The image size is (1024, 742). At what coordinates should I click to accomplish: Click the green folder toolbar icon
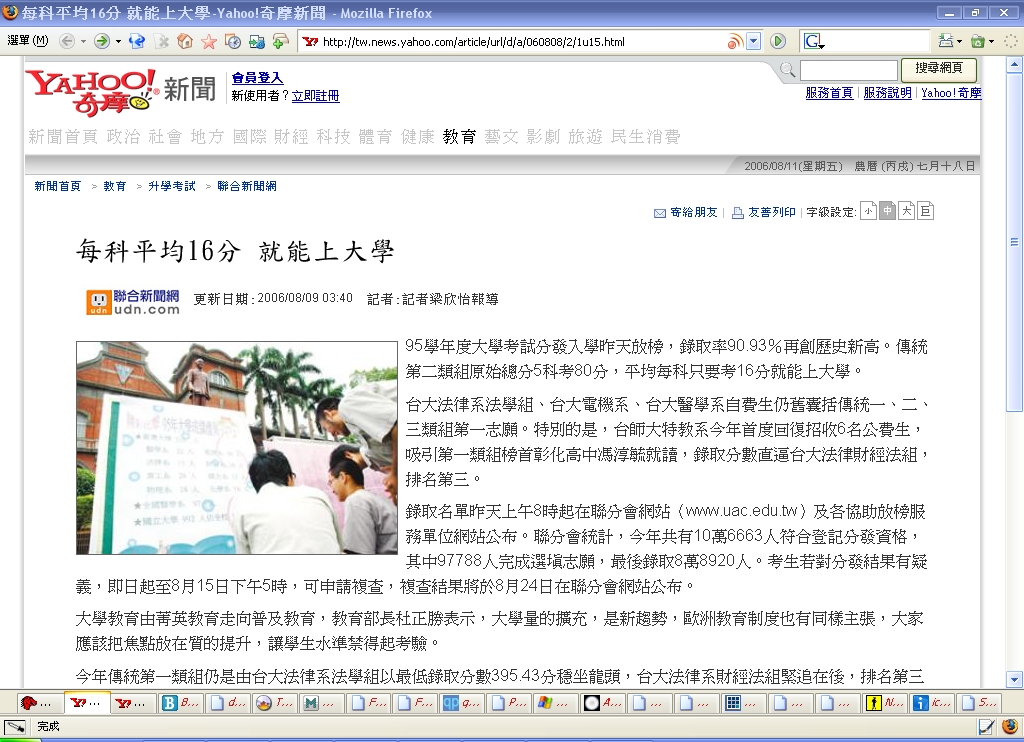pos(978,41)
